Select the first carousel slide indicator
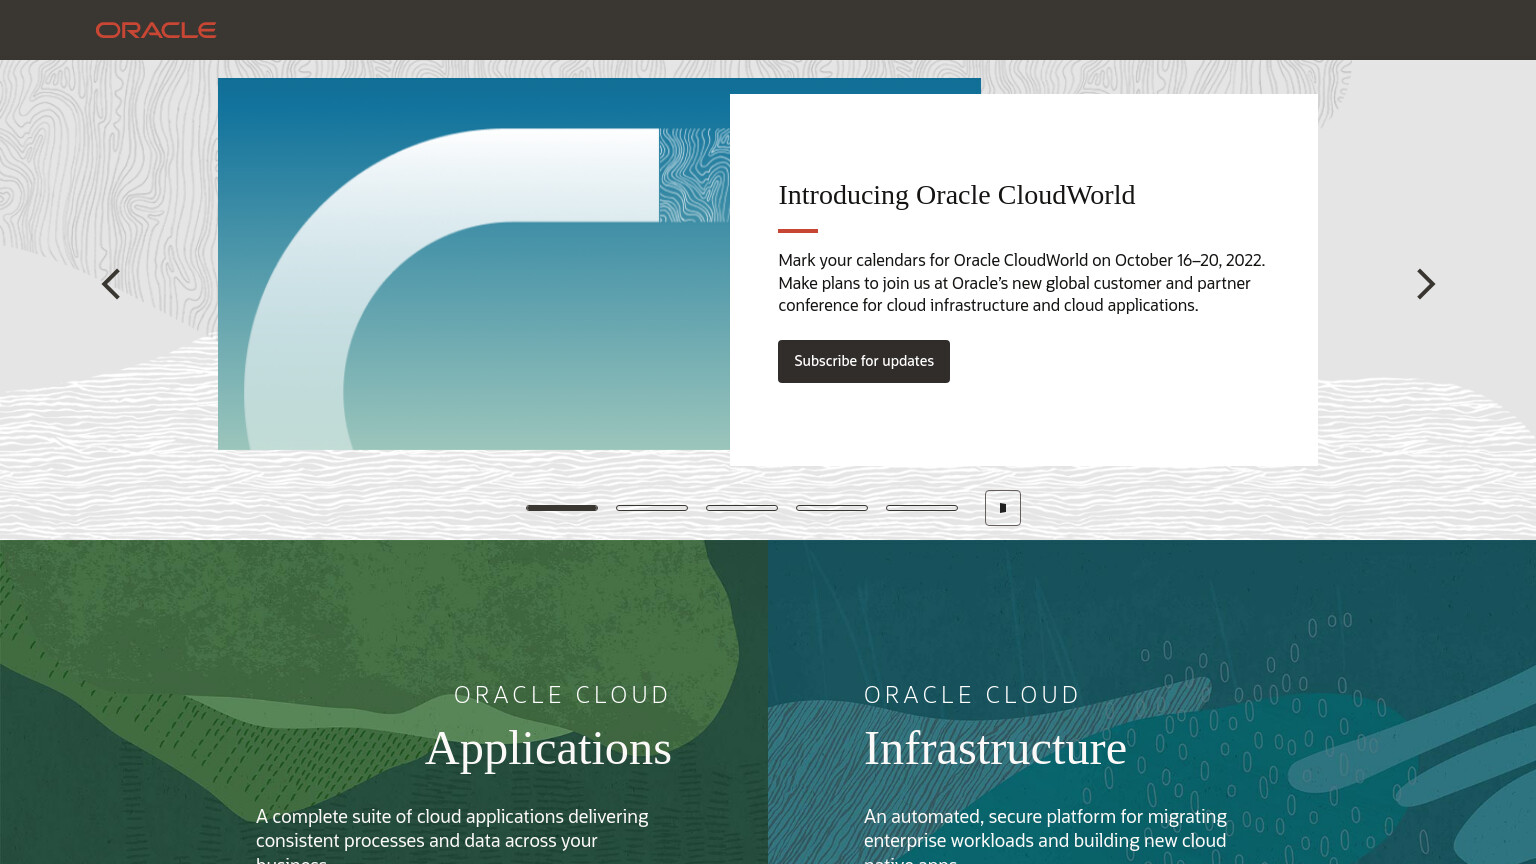The image size is (1536, 864). (x=562, y=508)
